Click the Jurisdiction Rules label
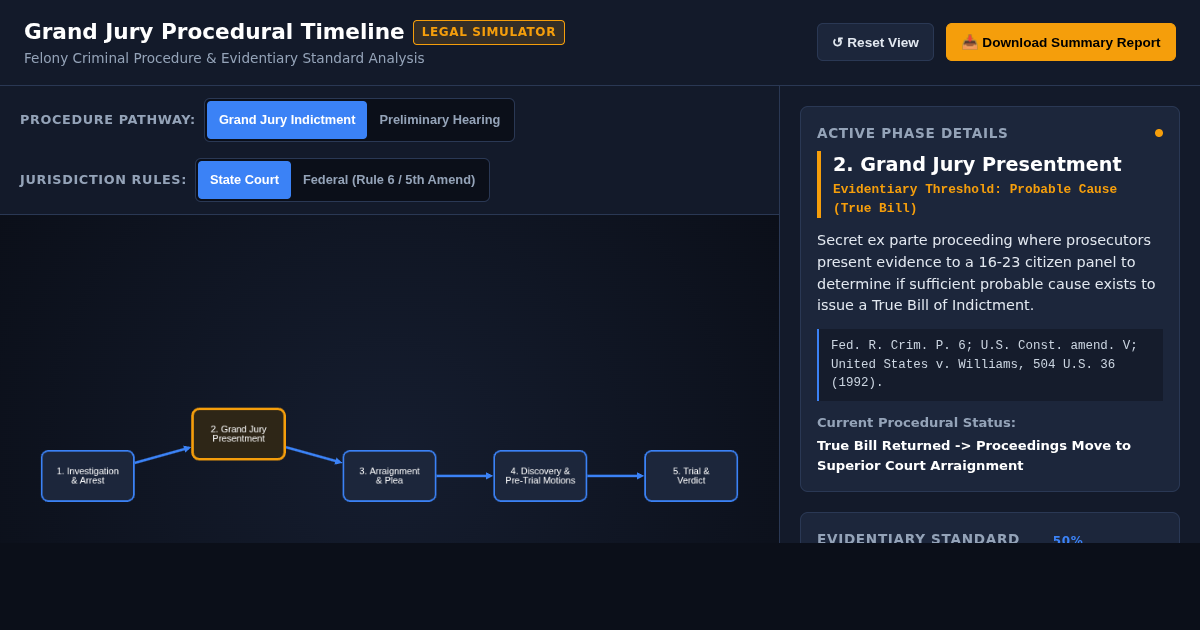This screenshot has height=630, width=1200. [x=103, y=180]
